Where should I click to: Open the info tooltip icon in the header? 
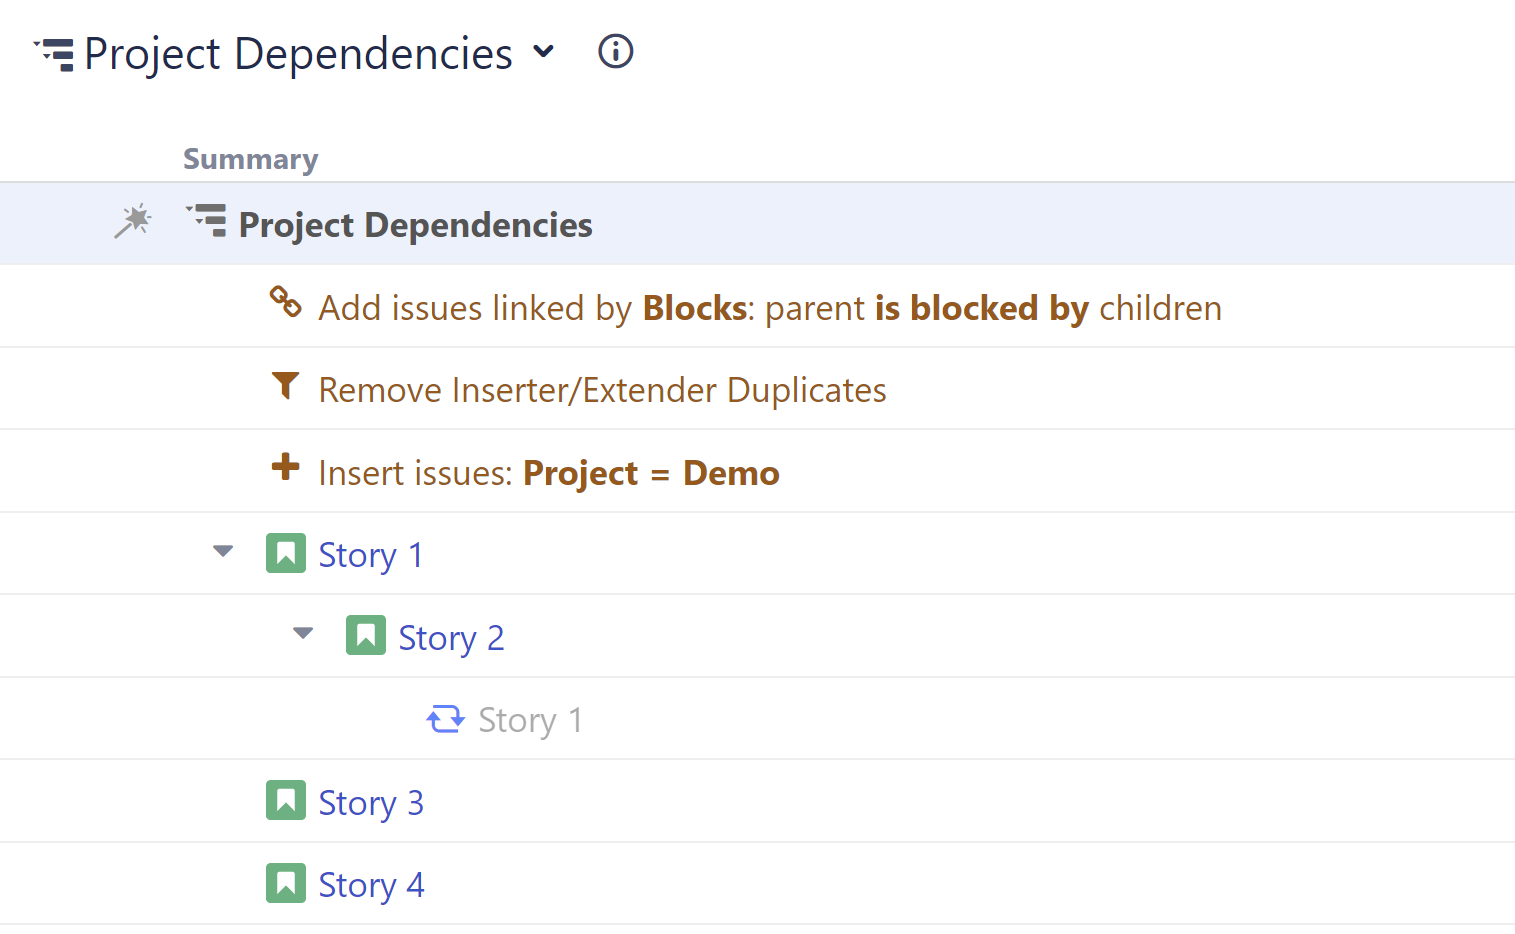[x=615, y=51]
